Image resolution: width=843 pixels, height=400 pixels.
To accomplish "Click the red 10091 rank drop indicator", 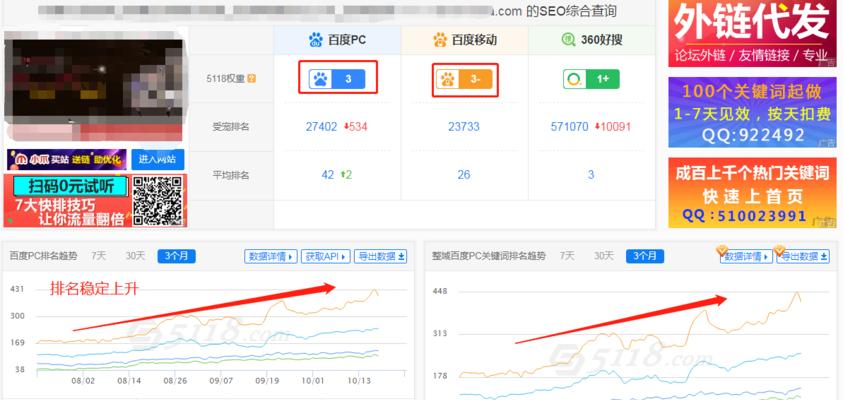I will click(x=613, y=127).
